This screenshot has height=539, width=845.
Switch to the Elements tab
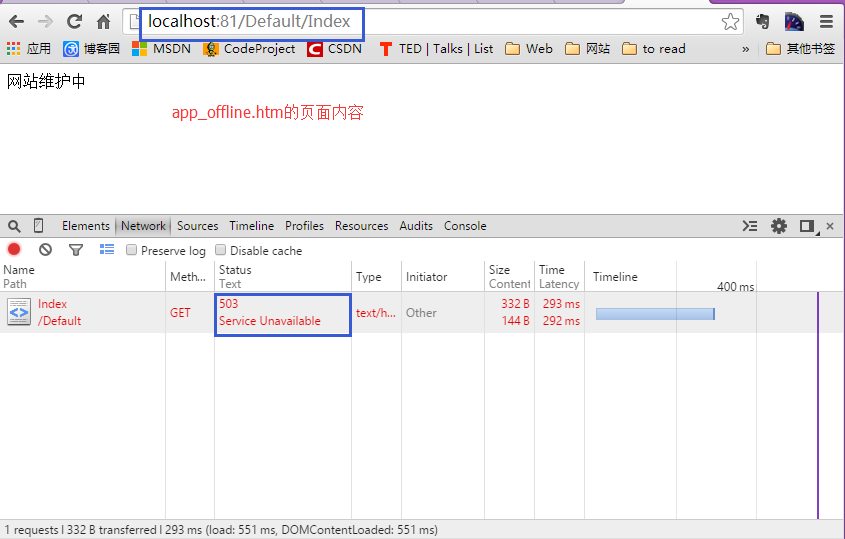pyautogui.click(x=86, y=226)
